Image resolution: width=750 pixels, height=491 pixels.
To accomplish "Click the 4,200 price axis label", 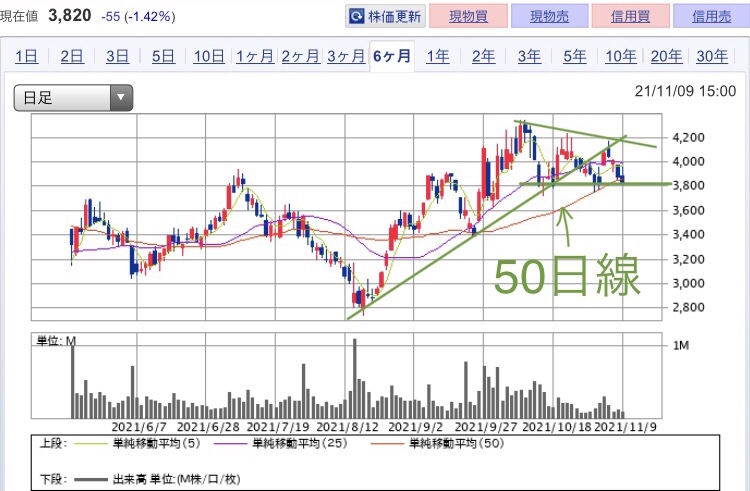I will coord(688,138).
